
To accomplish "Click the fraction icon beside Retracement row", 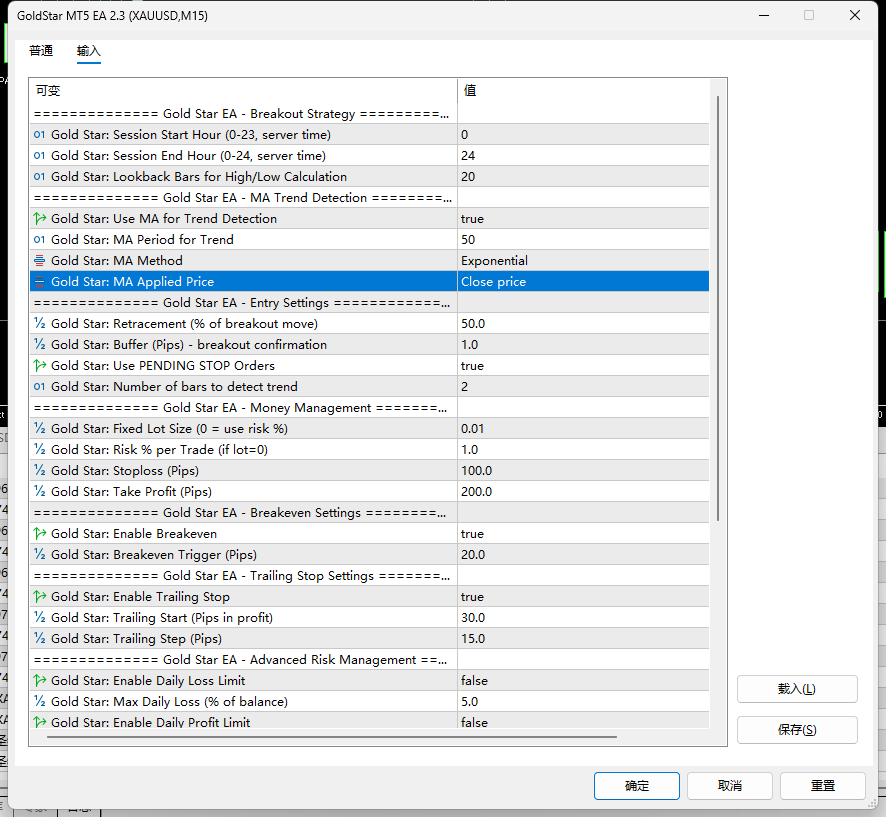I will (40, 324).
